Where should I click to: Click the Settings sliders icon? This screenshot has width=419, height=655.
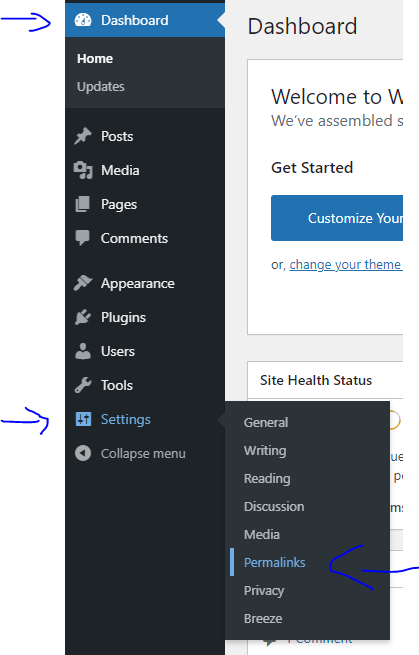83,419
